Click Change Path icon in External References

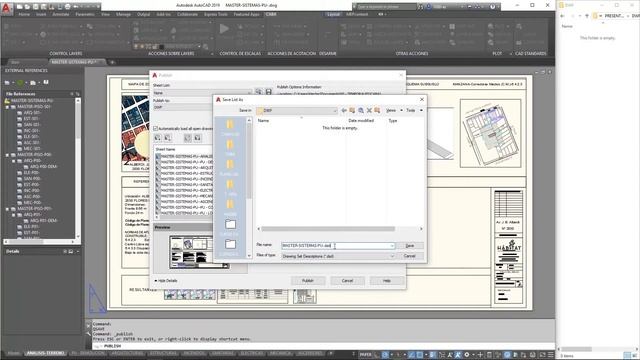pyautogui.click(x=33, y=82)
